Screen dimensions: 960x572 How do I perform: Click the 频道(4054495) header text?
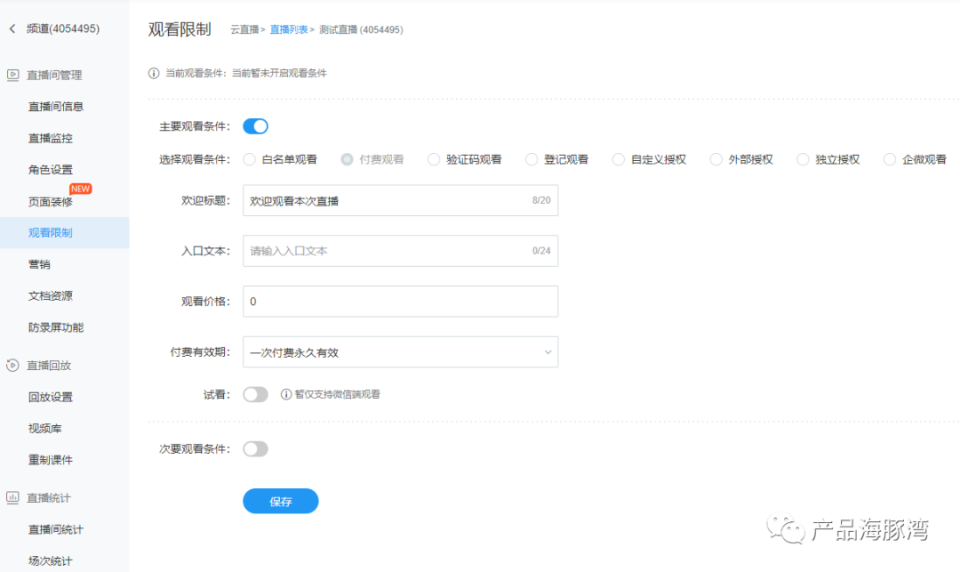pos(63,29)
